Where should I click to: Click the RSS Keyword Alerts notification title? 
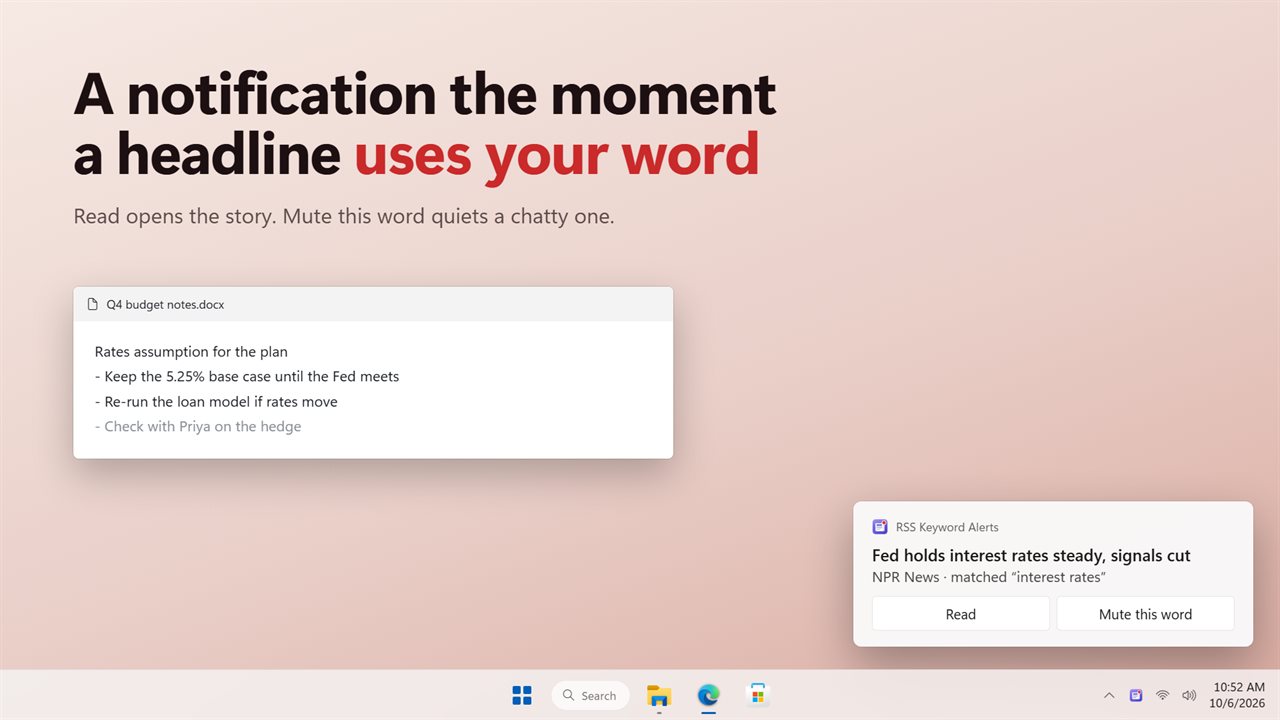click(x=946, y=527)
